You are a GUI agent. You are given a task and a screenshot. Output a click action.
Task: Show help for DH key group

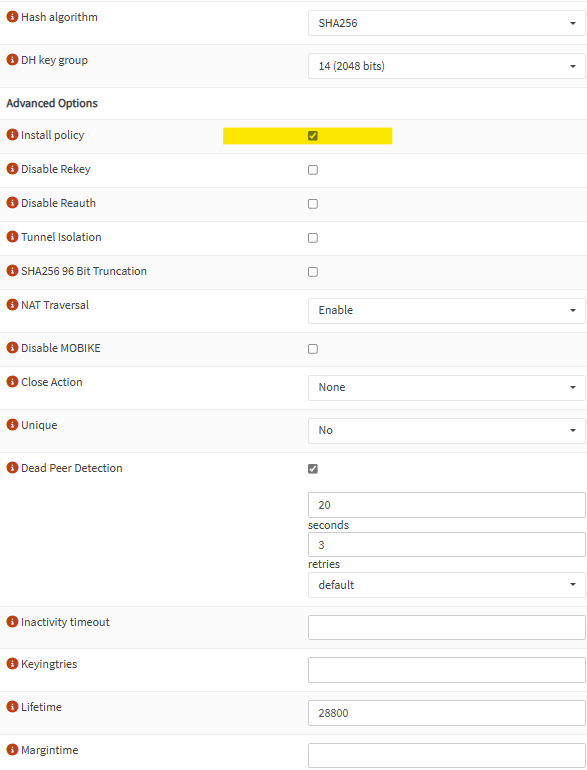(12, 60)
